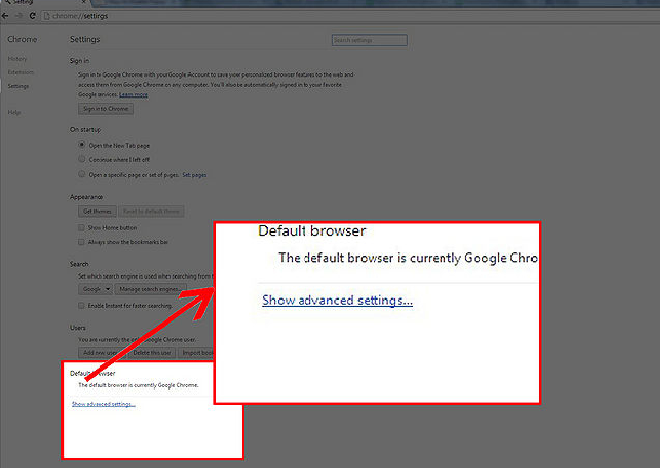Open History in the Chrome sidebar
This screenshot has width=660, height=469.
click(x=17, y=59)
